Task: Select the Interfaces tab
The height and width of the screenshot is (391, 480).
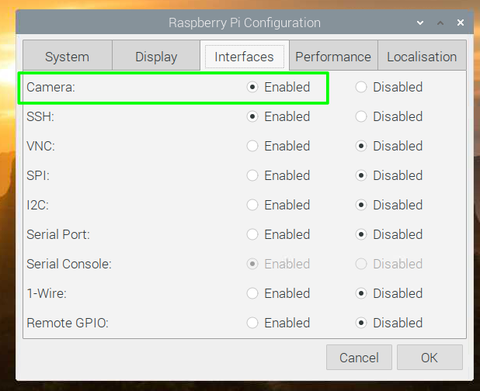Action: click(x=244, y=57)
